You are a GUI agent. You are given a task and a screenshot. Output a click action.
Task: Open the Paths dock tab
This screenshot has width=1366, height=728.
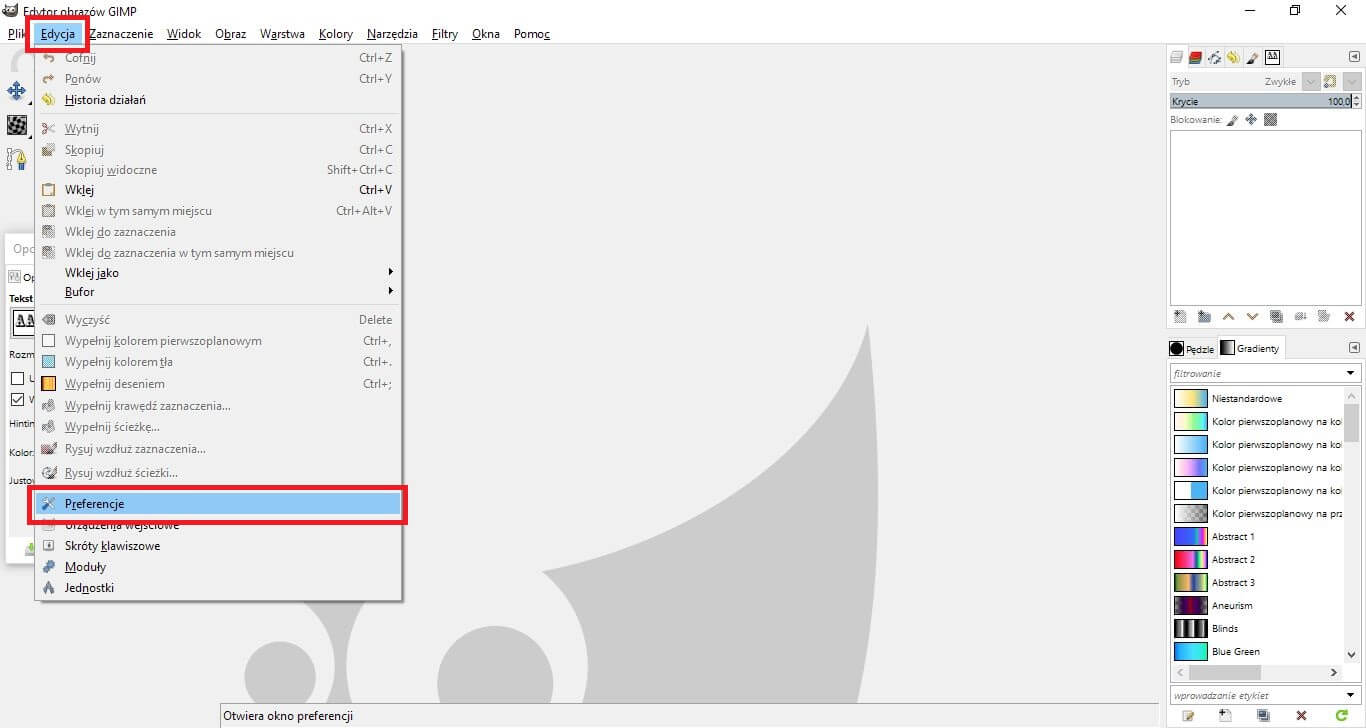click(x=1214, y=58)
